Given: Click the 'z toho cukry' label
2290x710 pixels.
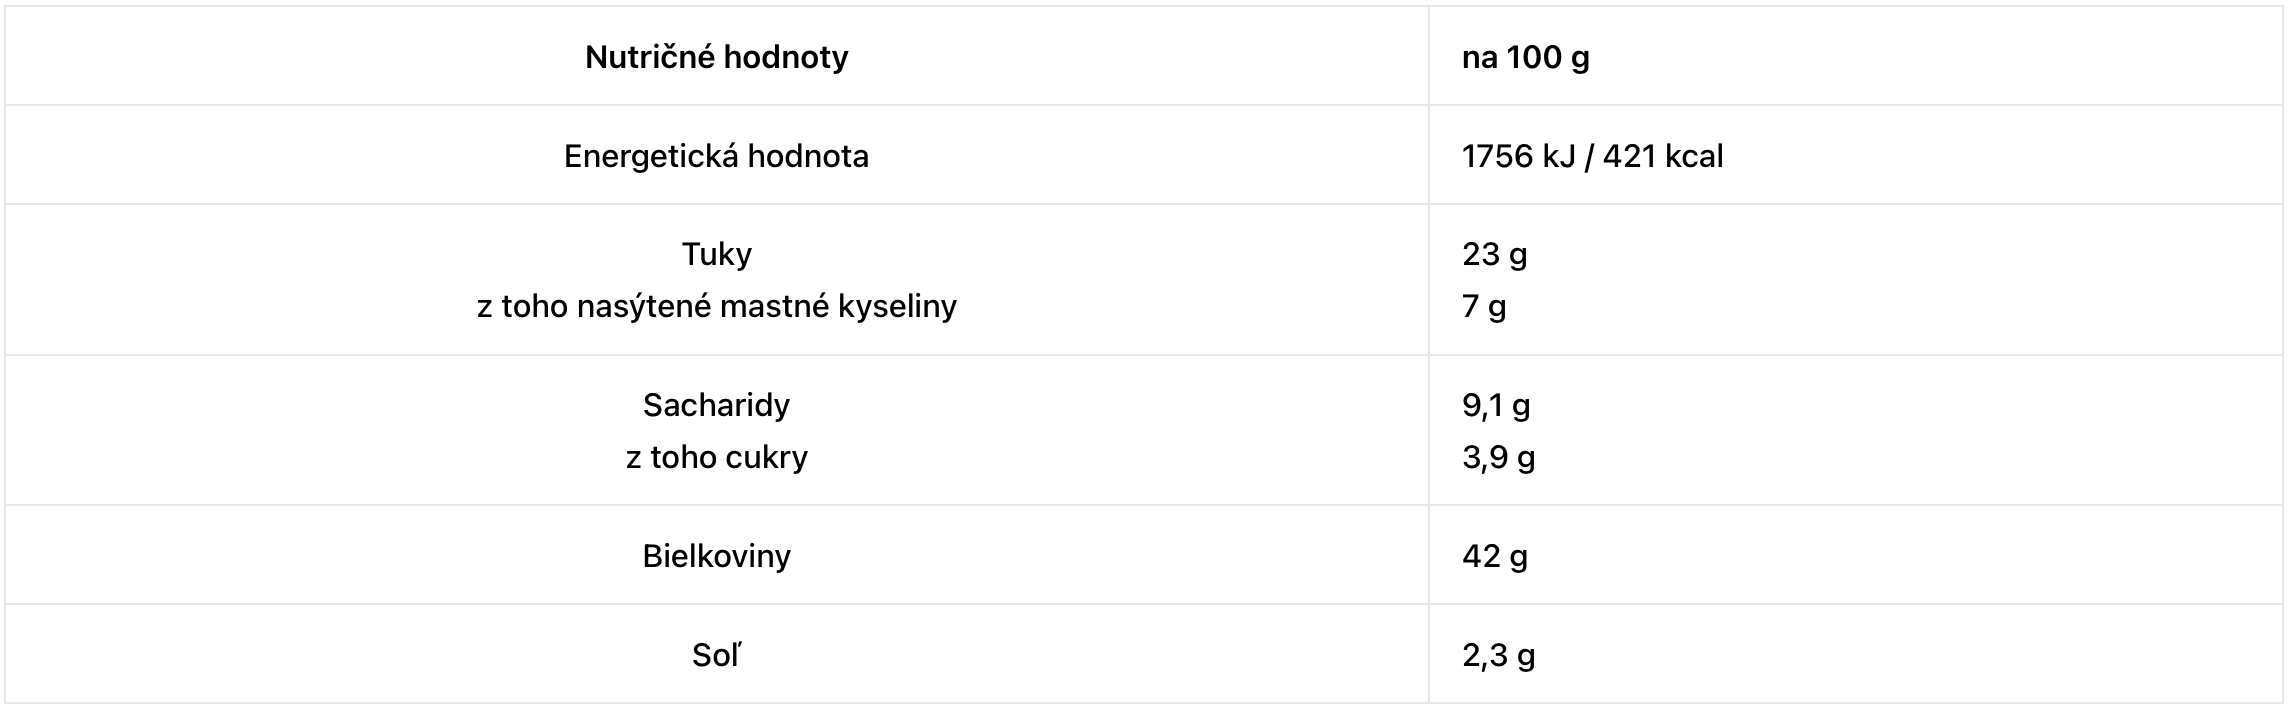Looking at the screenshot, I should point(716,457).
